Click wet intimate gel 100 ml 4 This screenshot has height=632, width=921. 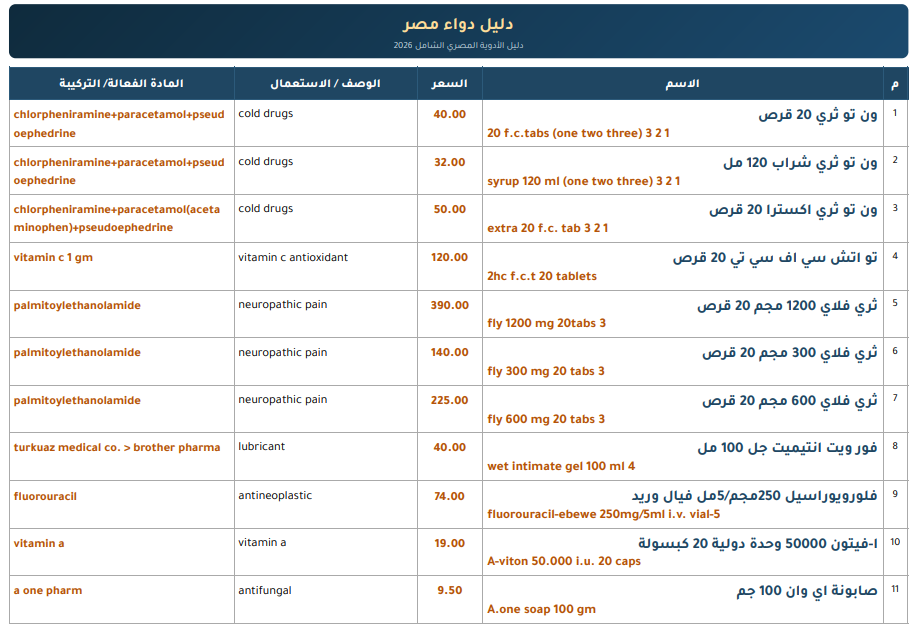(x=561, y=466)
